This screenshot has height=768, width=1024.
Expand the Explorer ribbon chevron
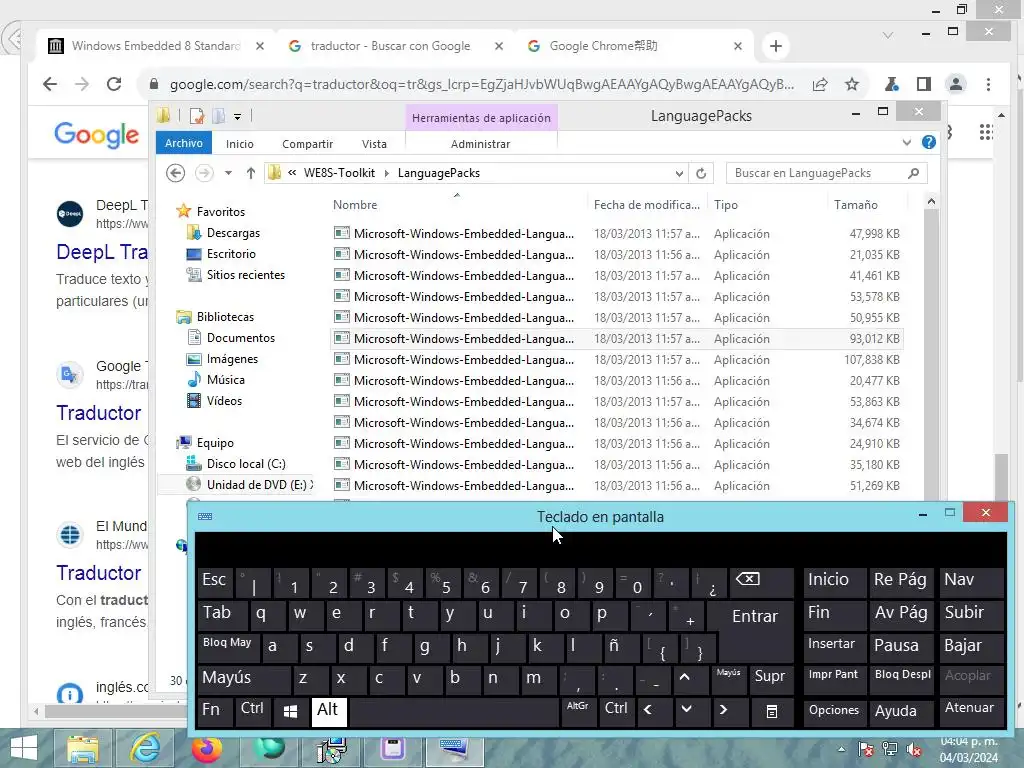pos(906,142)
